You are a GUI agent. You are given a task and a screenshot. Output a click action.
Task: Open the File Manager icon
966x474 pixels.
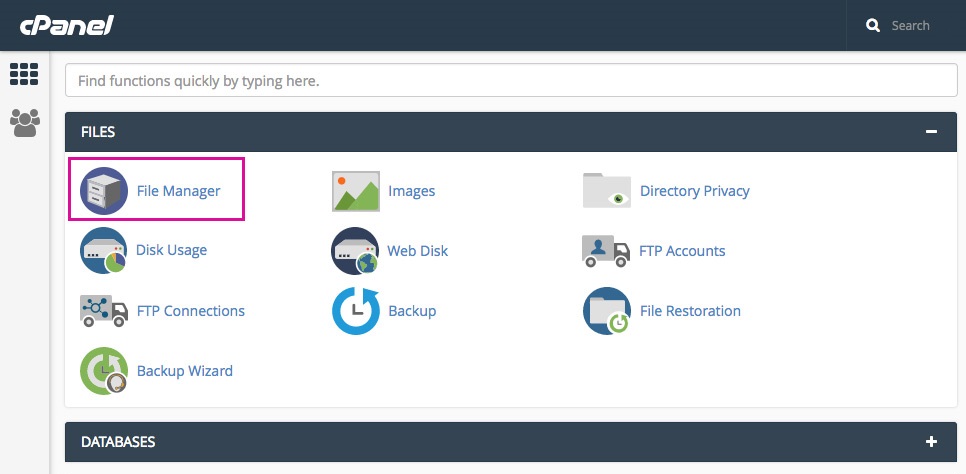(104, 190)
